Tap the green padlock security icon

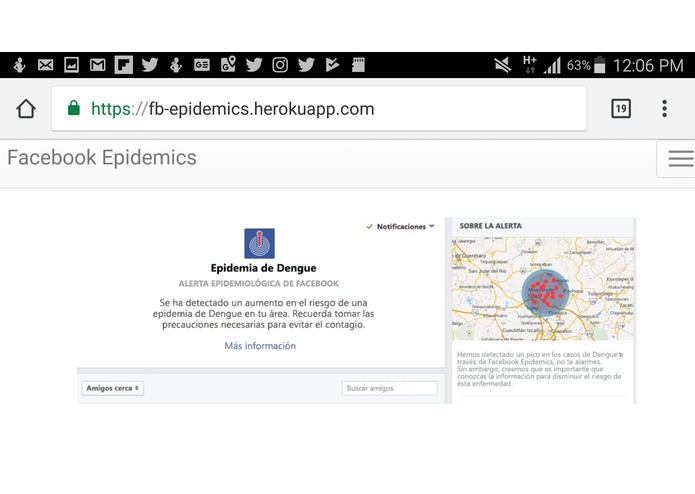pos(74,108)
